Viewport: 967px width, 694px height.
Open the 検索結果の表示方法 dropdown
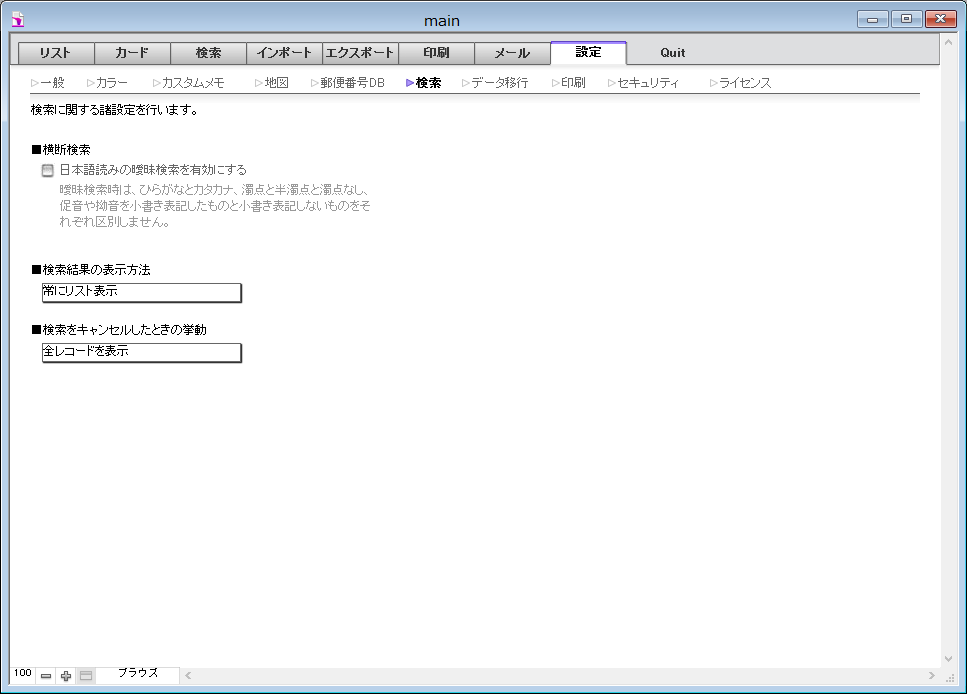coord(141,292)
